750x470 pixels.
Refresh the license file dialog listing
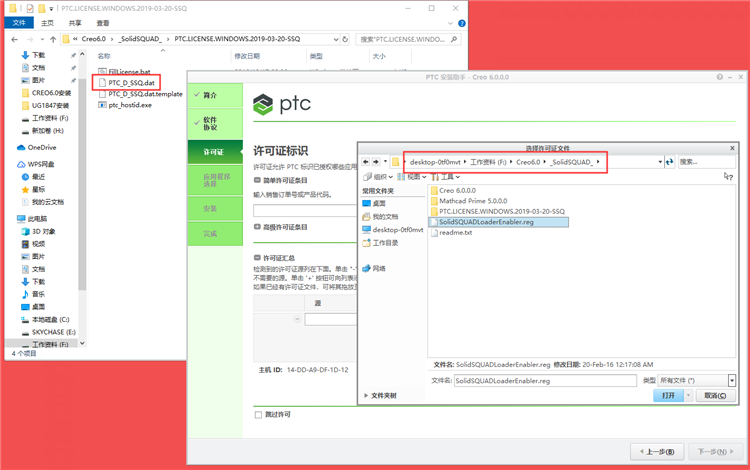[670, 162]
